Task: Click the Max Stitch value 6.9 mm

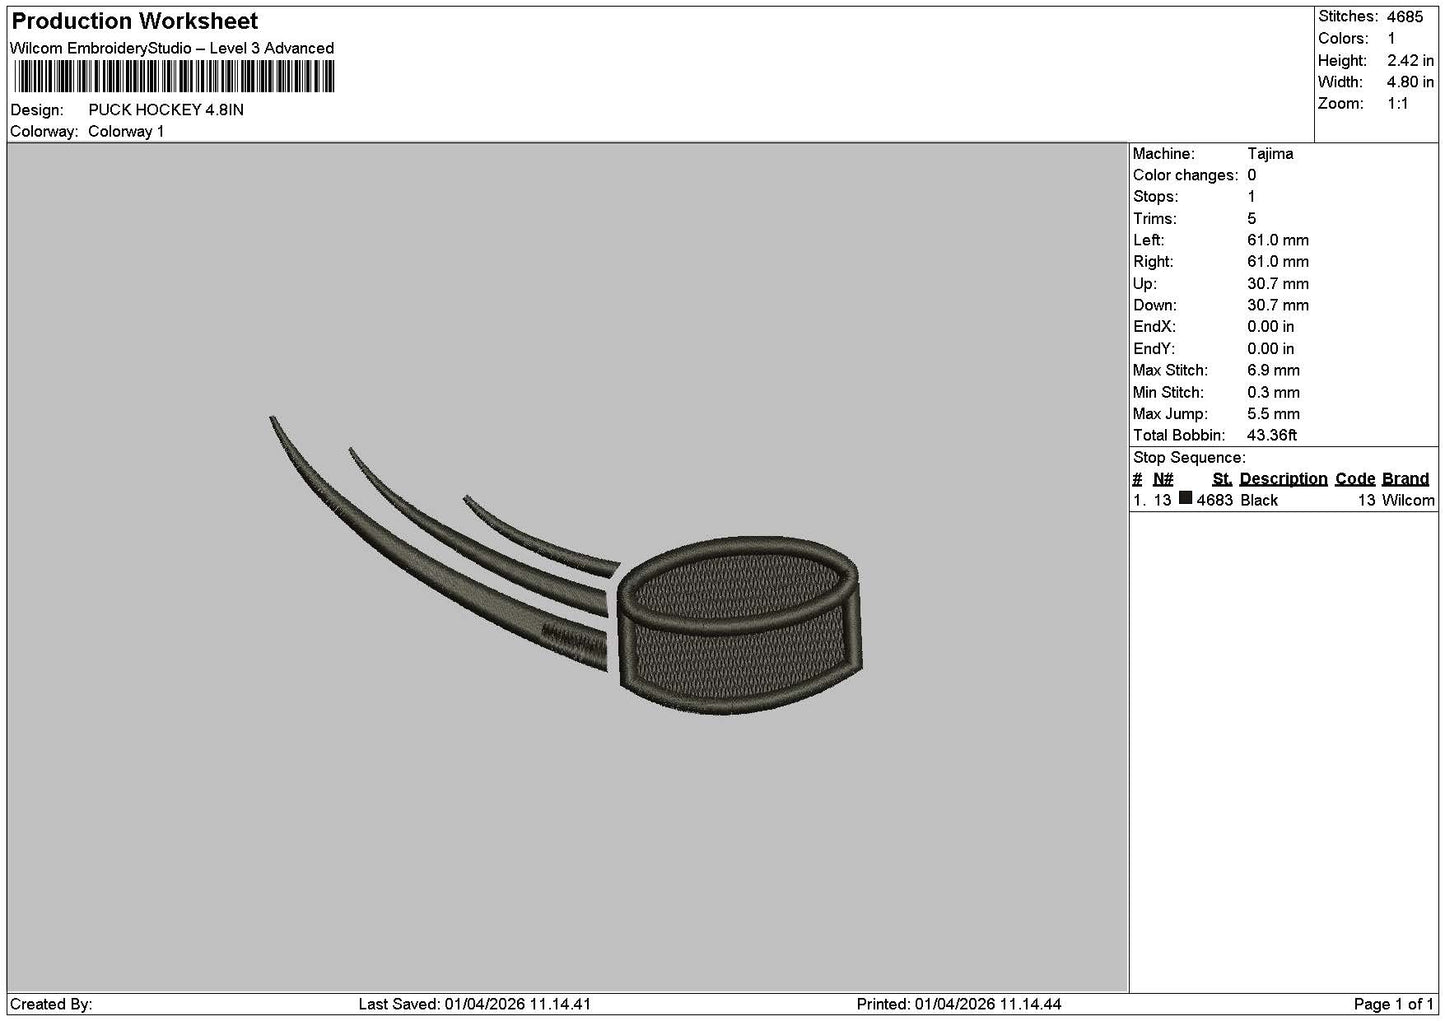Action: click(1273, 371)
